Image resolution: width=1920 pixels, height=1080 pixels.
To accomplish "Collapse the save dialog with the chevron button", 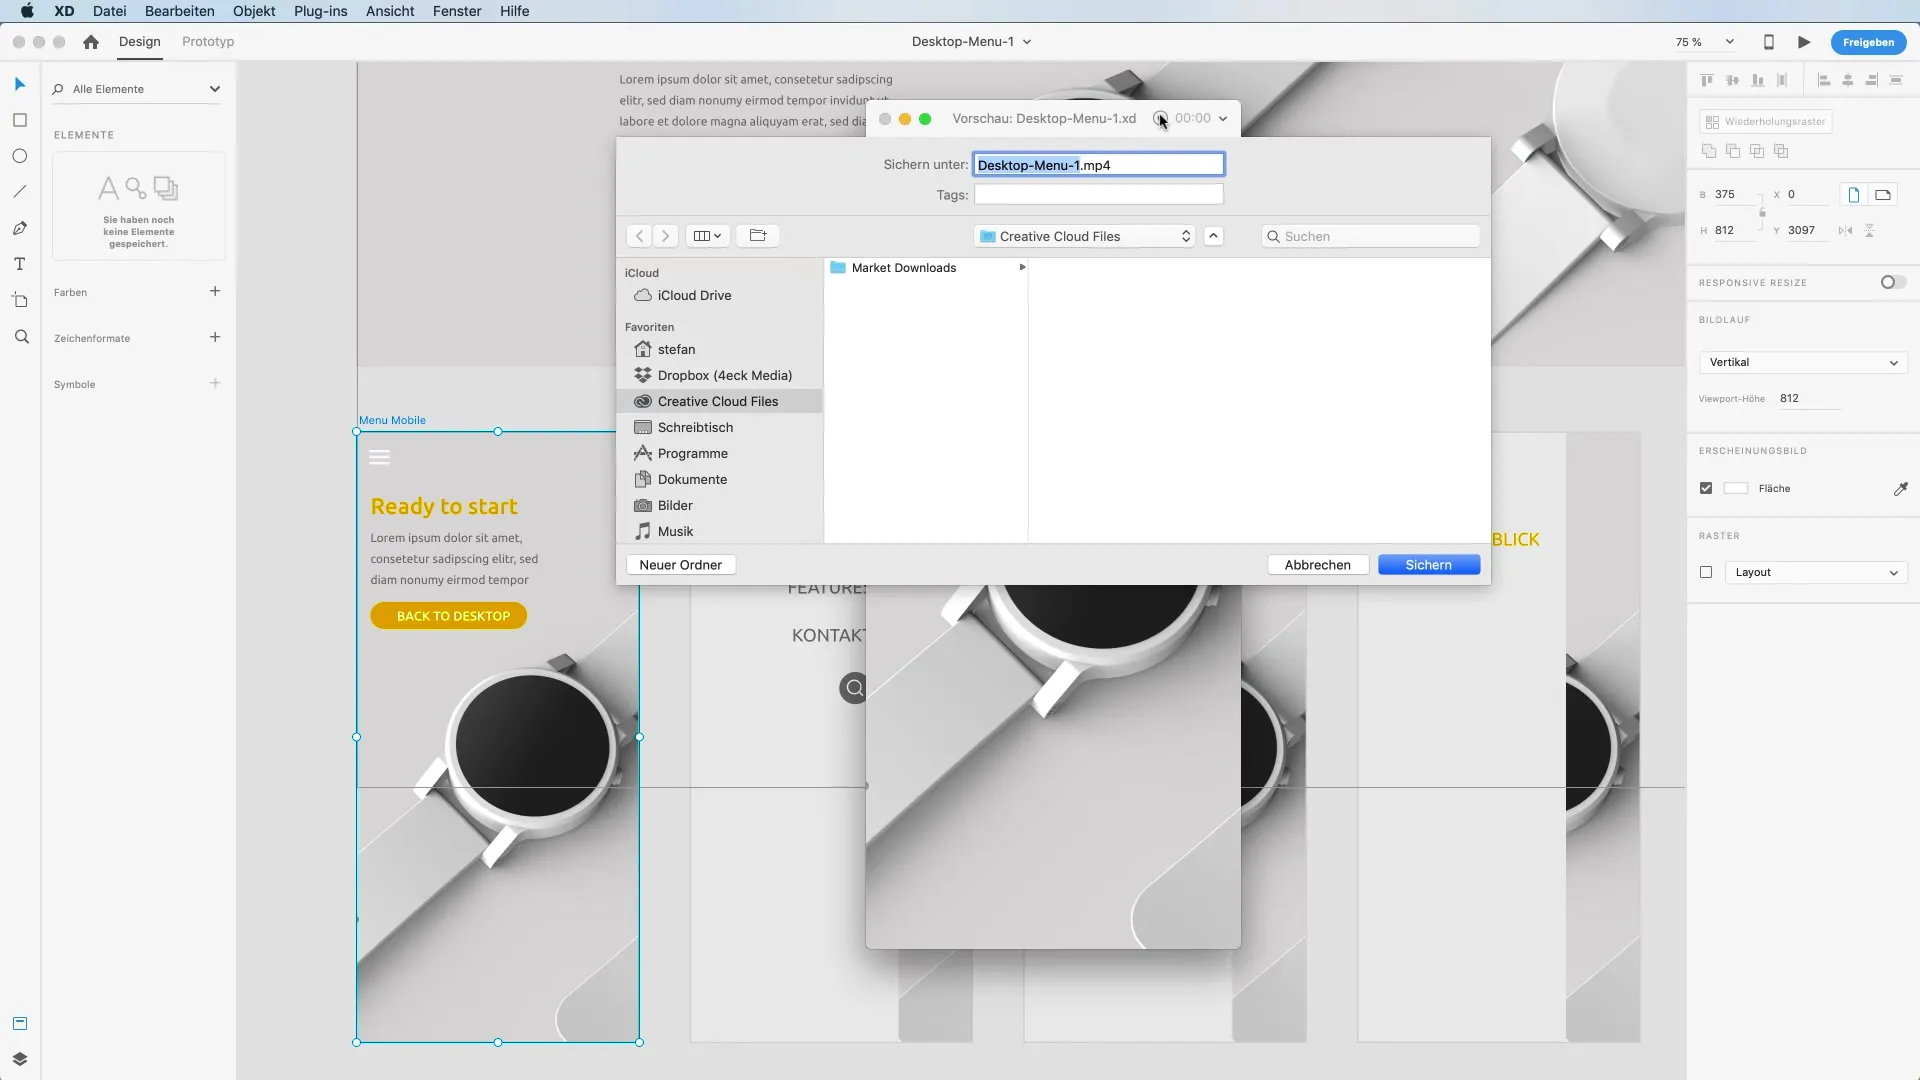I will 1213,237.
